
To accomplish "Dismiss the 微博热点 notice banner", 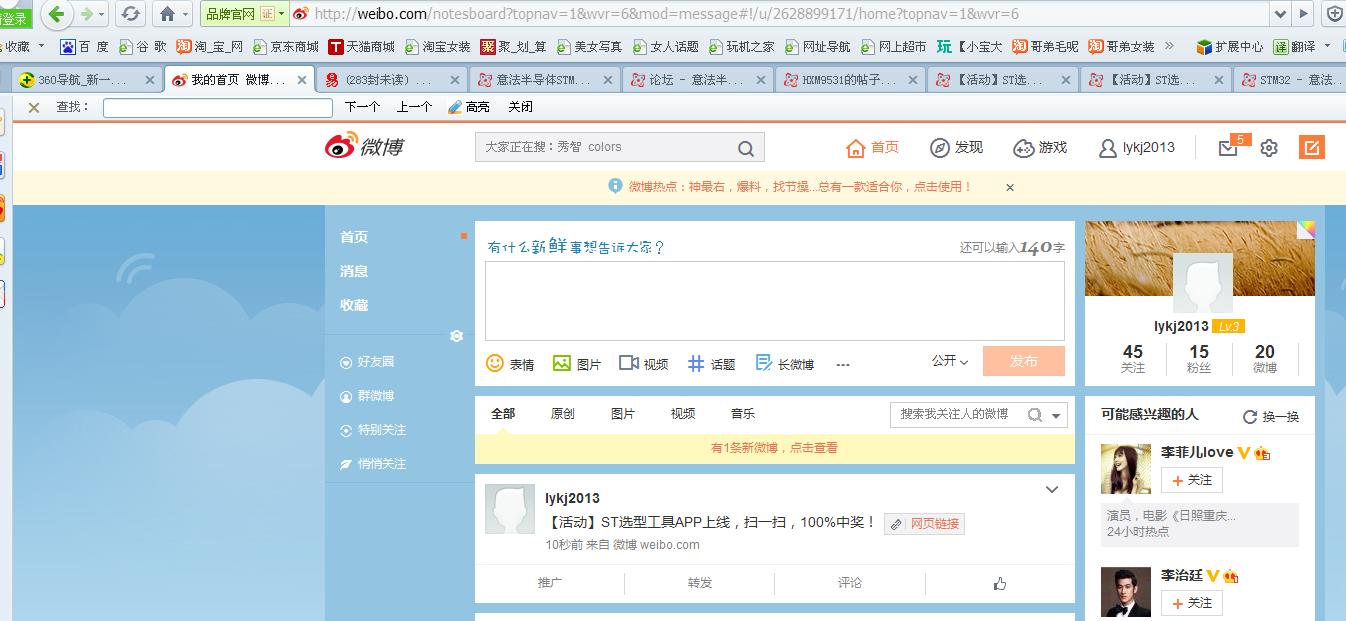I will point(1010,187).
